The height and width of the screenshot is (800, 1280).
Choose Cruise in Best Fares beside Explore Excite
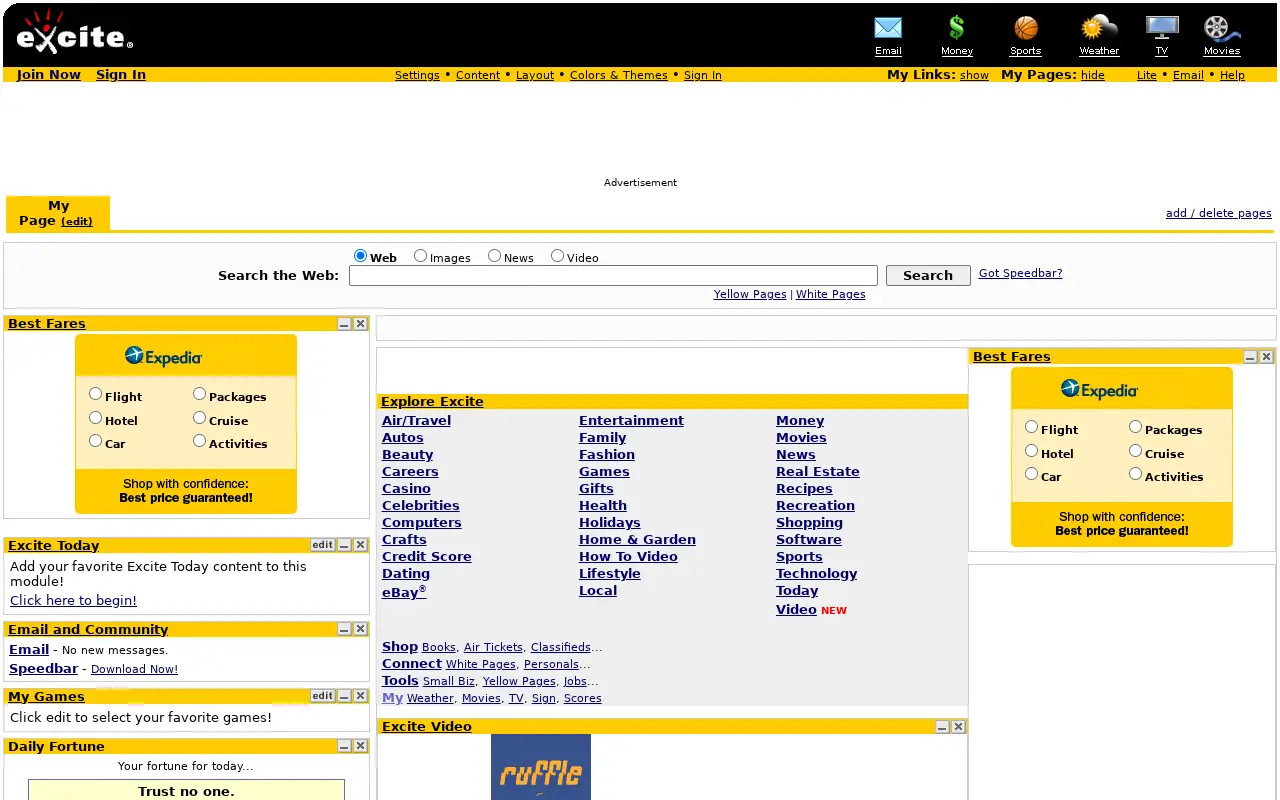click(1136, 451)
